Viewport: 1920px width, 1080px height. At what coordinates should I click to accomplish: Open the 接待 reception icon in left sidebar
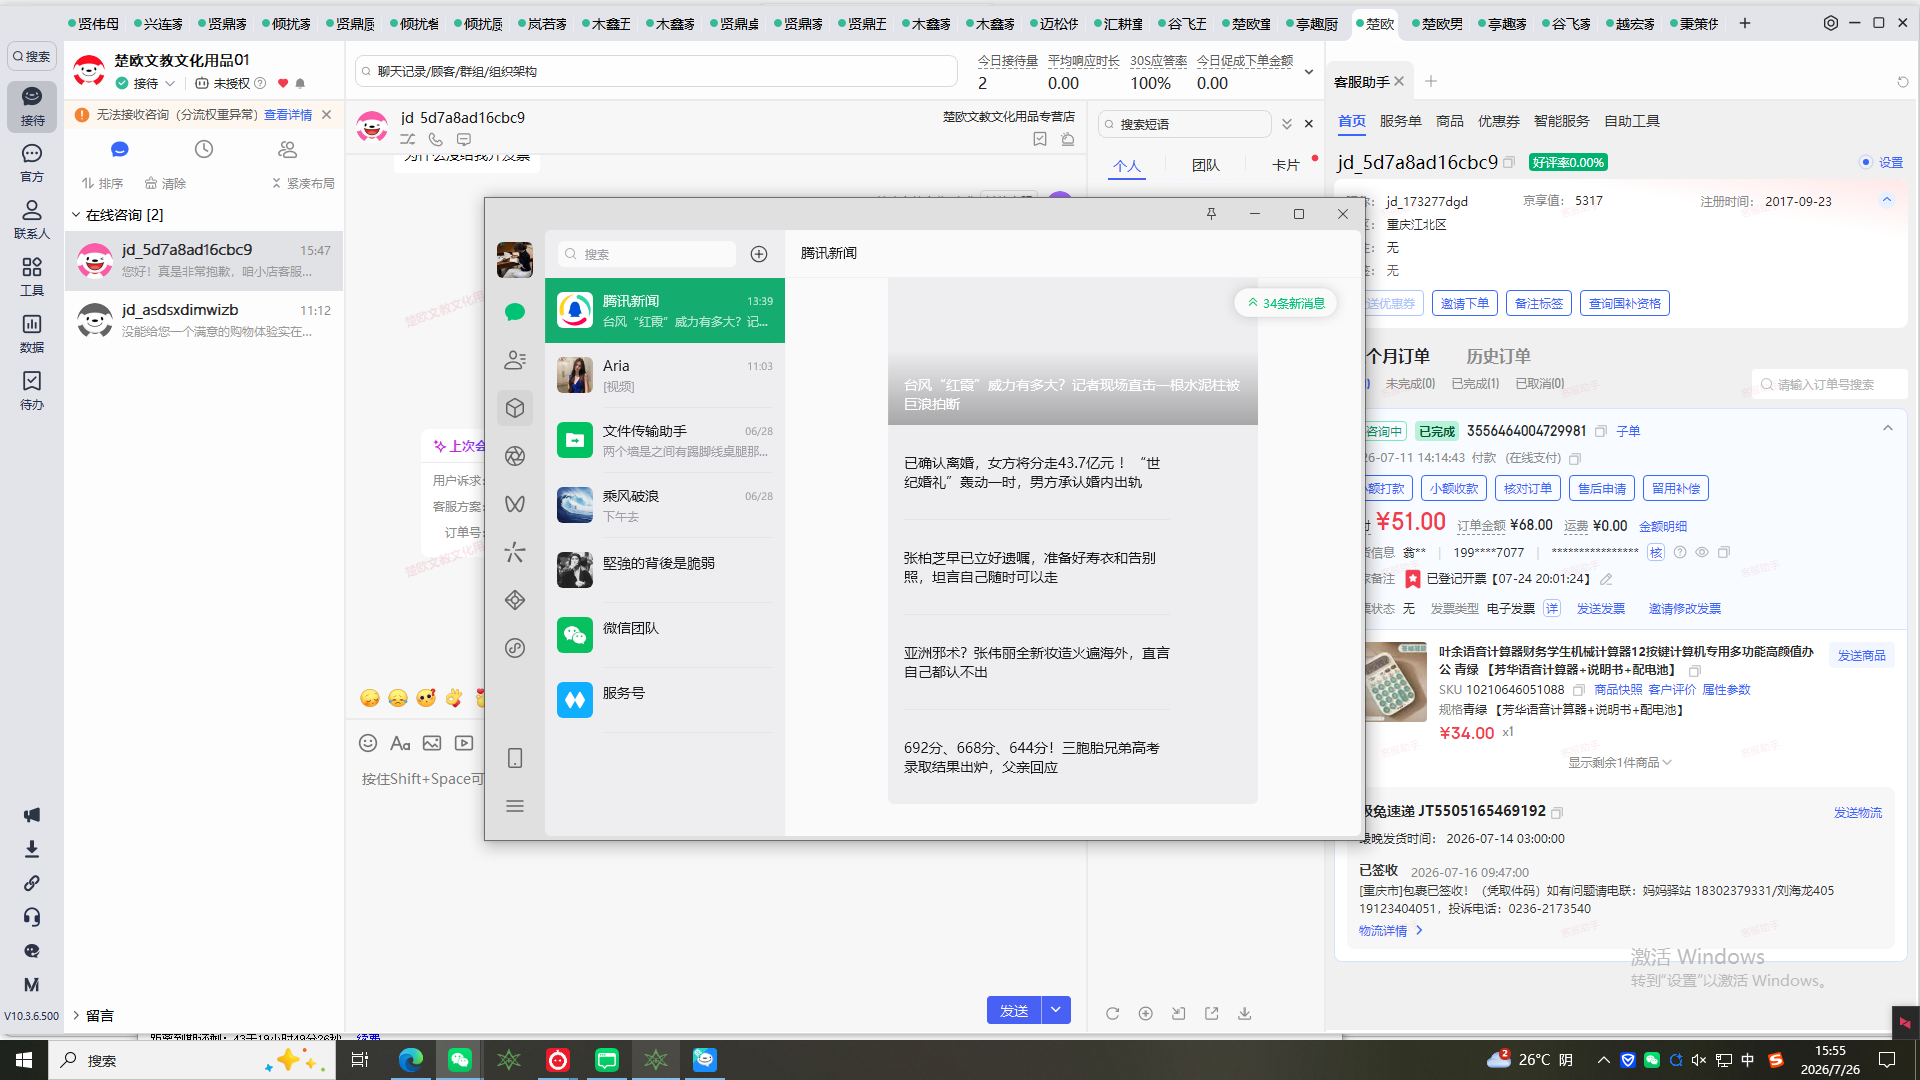(32, 105)
